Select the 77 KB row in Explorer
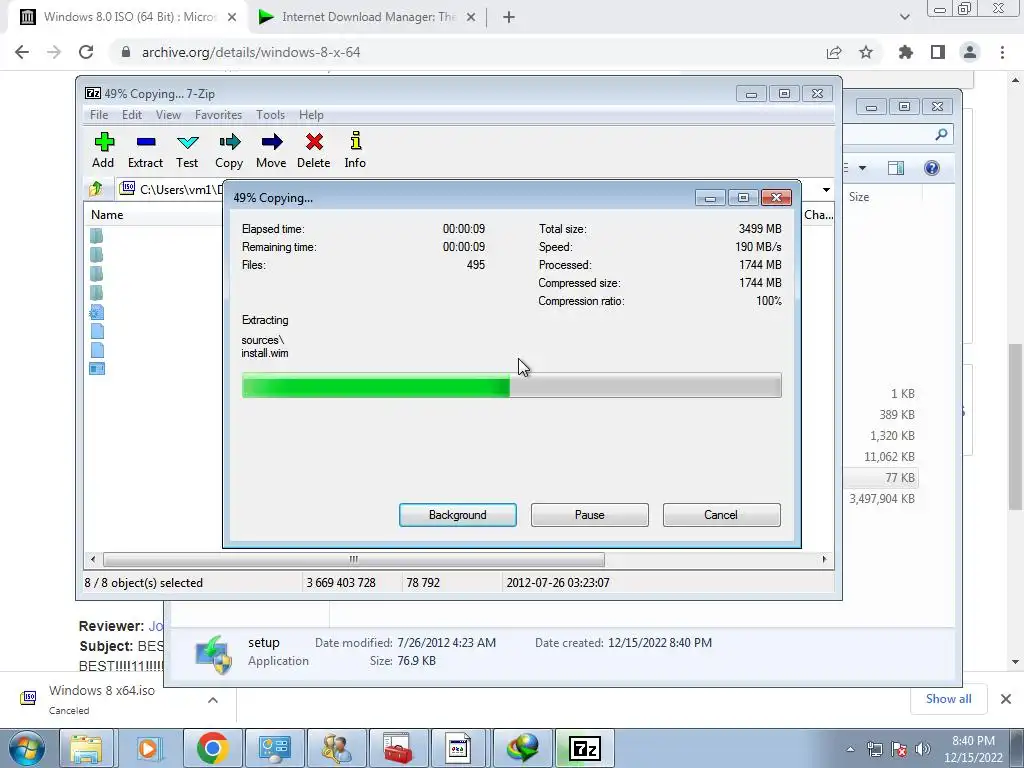 click(880, 478)
